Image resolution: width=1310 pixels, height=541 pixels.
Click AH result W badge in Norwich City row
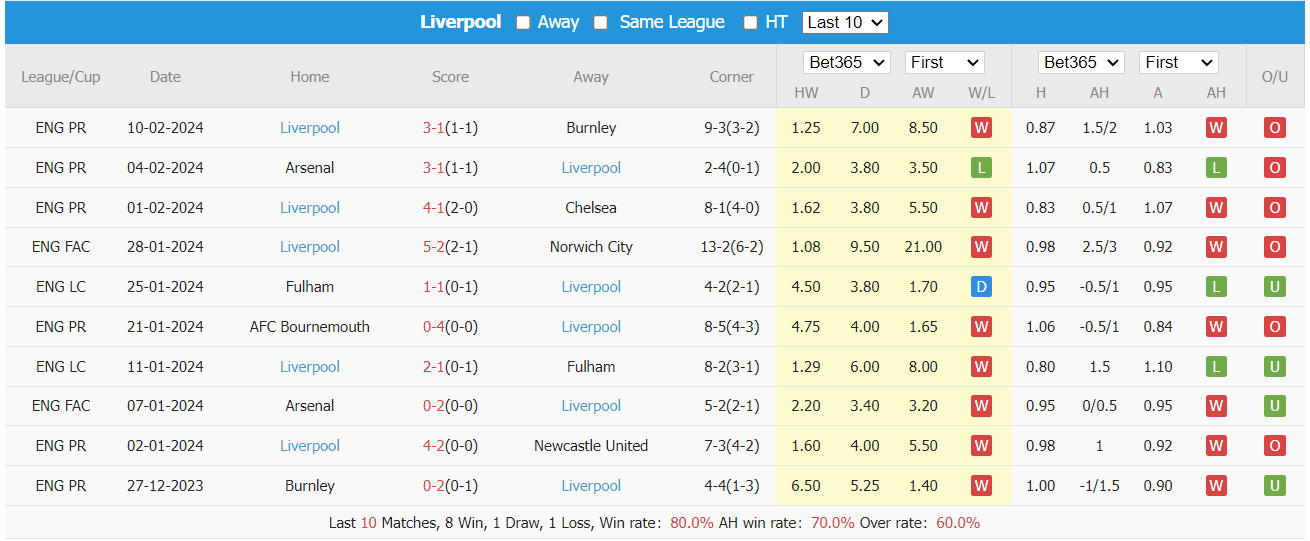point(1216,247)
